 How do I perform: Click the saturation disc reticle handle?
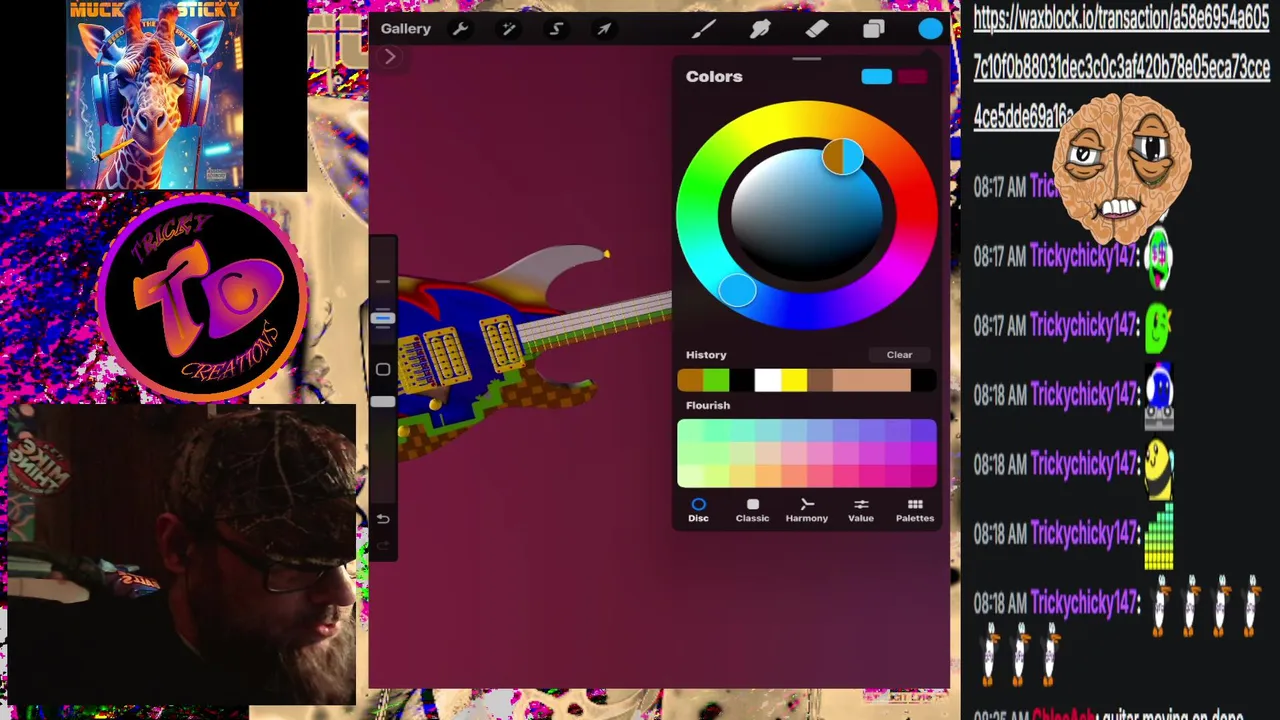[843, 157]
